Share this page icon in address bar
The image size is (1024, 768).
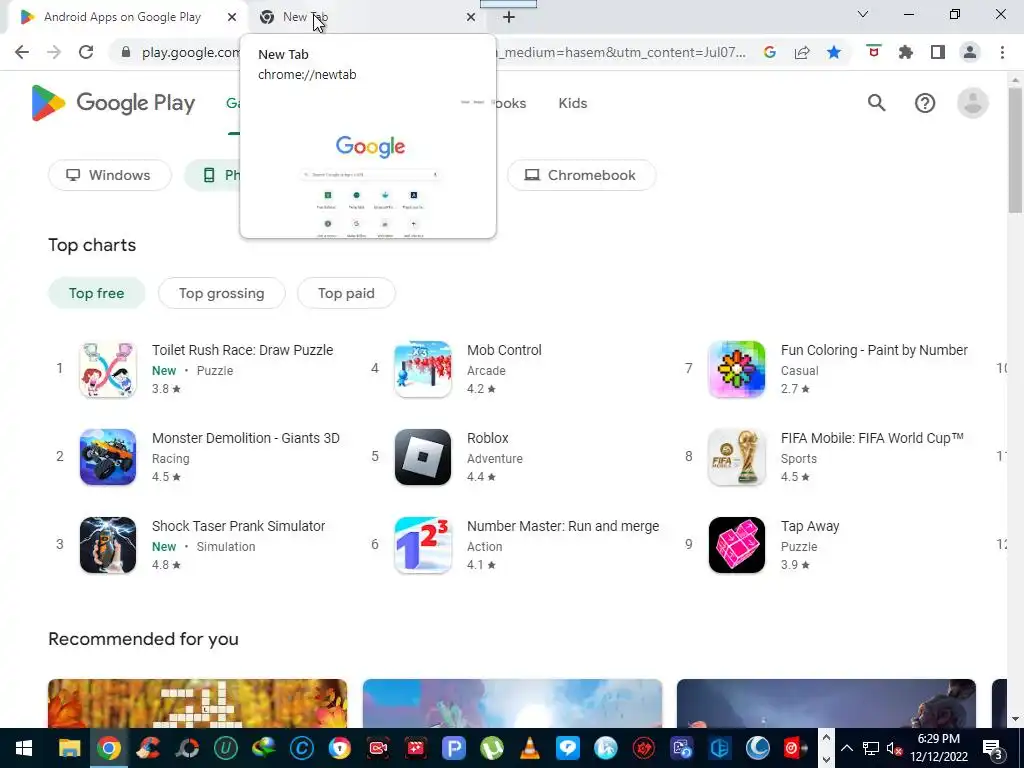(802, 52)
